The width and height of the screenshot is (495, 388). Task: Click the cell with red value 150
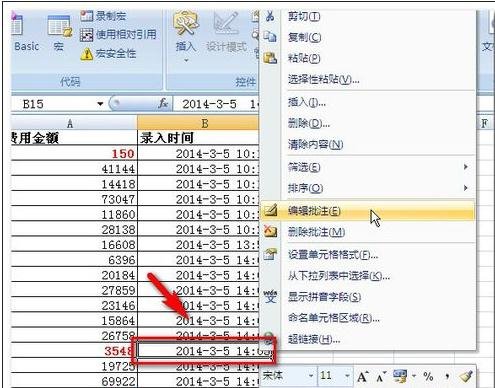click(74, 153)
